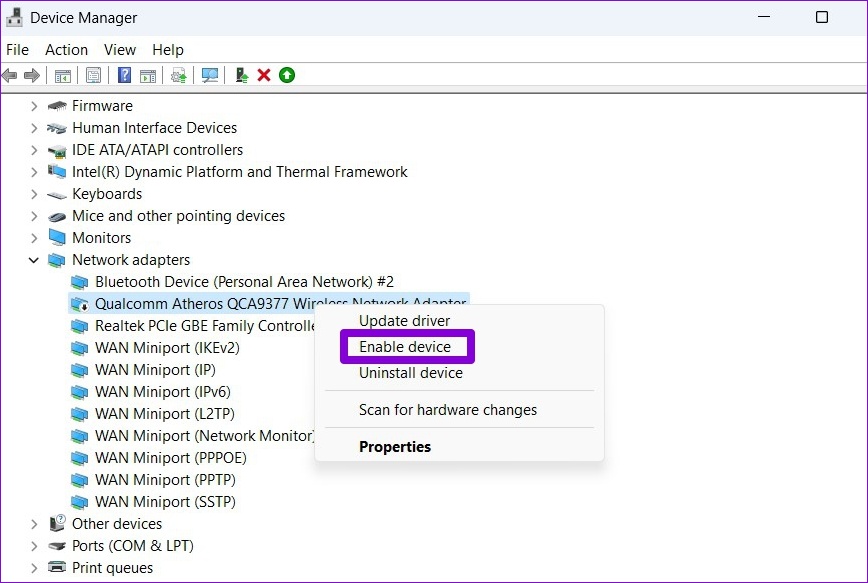Open Properties from the context menu
This screenshot has width=868, height=583.
[x=395, y=447]
